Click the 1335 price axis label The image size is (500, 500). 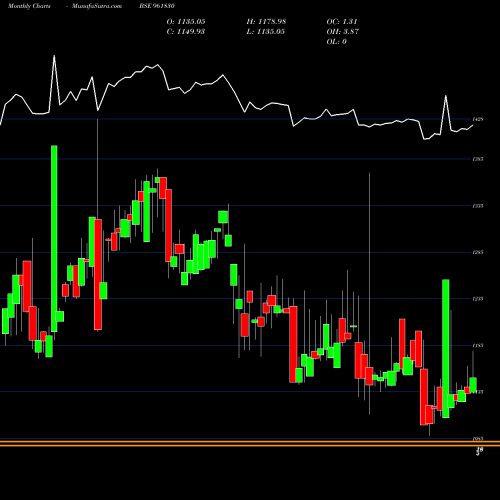(x=478, y=206)
